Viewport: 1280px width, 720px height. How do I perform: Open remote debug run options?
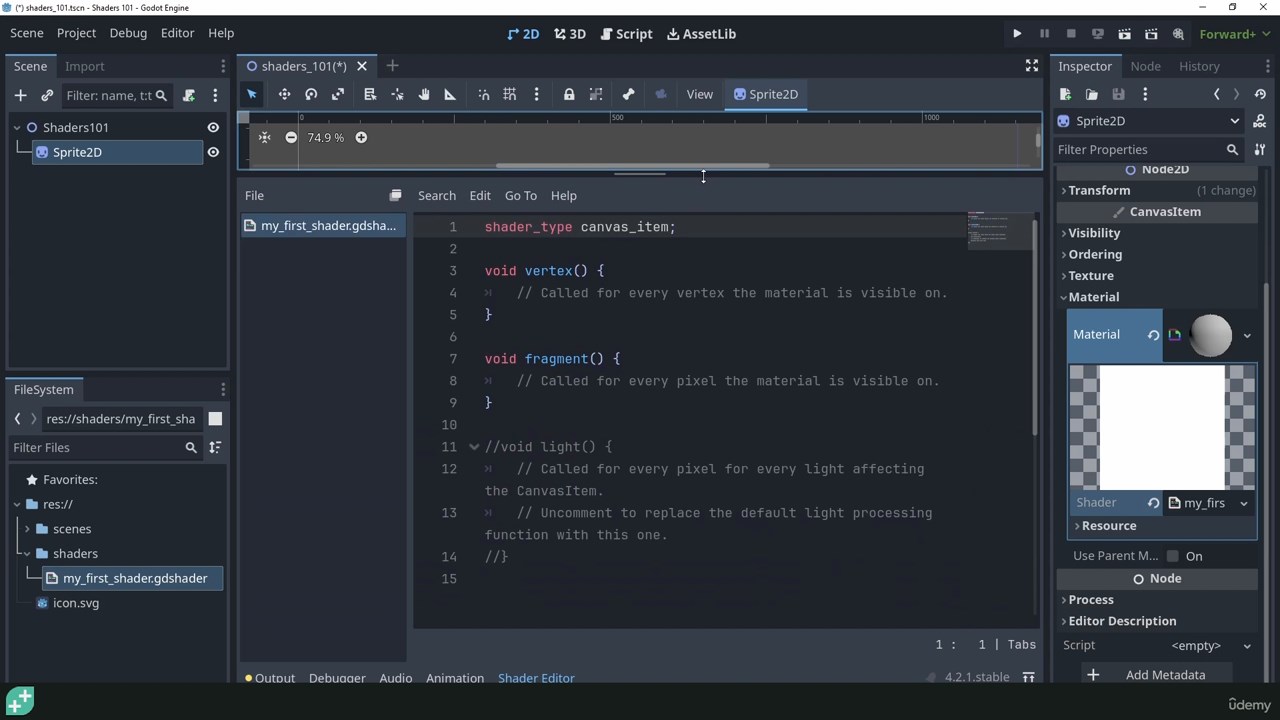(x=1097, y=34)
